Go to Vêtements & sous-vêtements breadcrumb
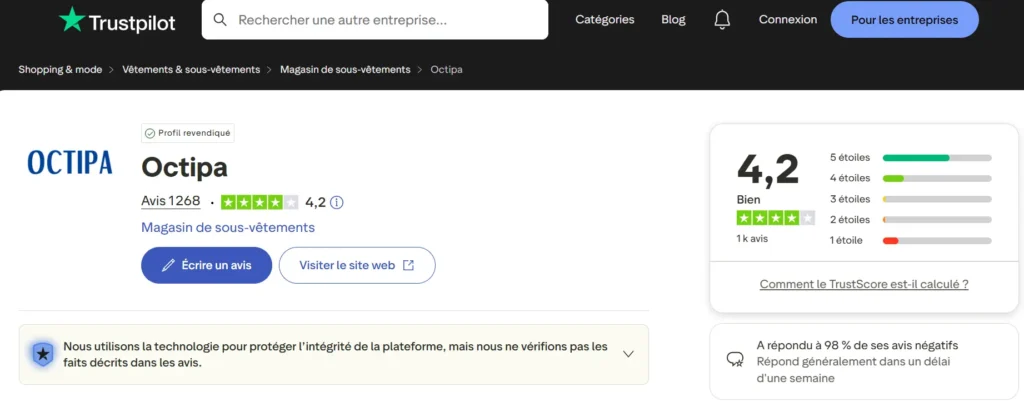The image size is (1024, 406). point(191,69)
